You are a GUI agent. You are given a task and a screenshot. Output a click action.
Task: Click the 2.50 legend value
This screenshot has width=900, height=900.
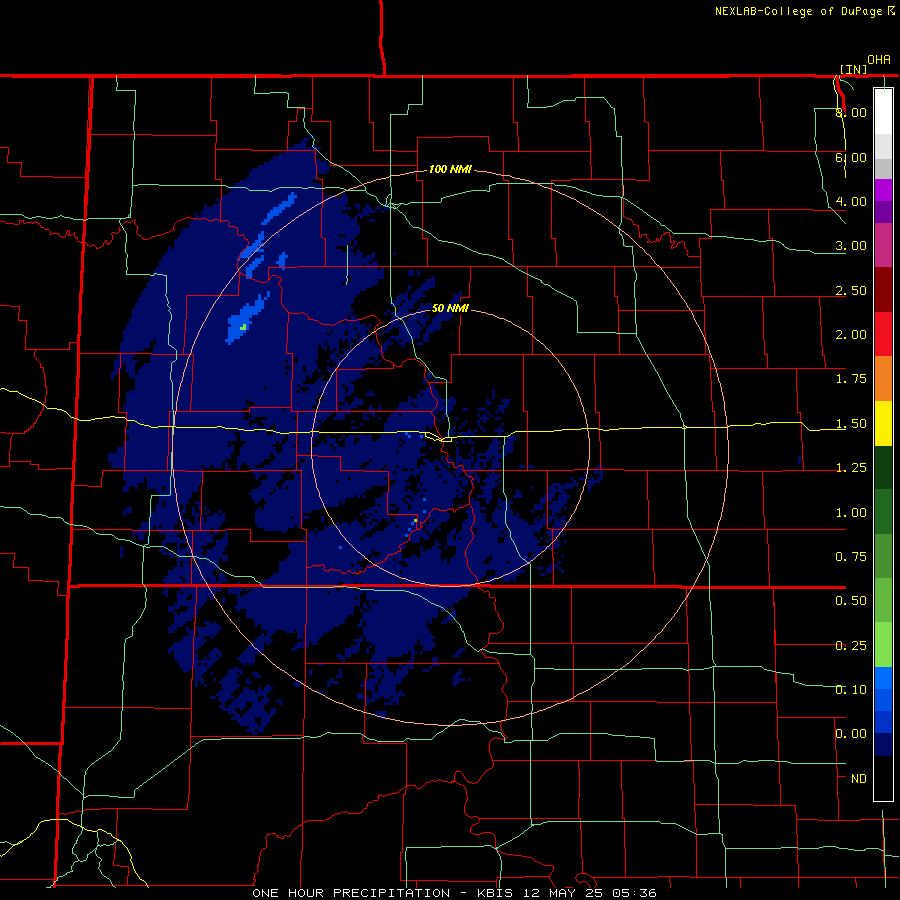[x=851, y=290]
